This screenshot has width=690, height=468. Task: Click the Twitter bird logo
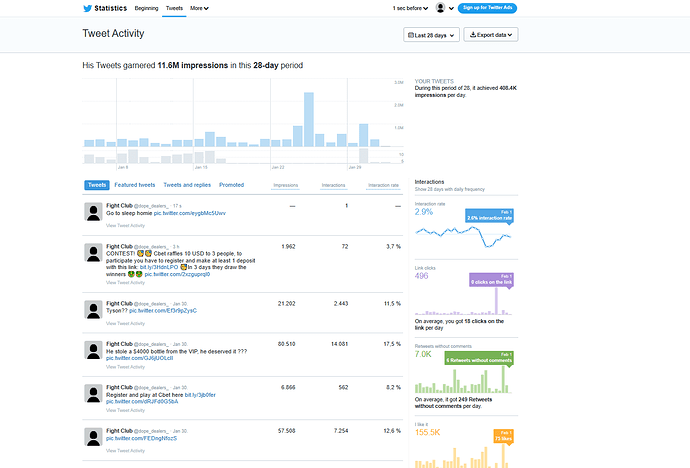click(88, 8)
